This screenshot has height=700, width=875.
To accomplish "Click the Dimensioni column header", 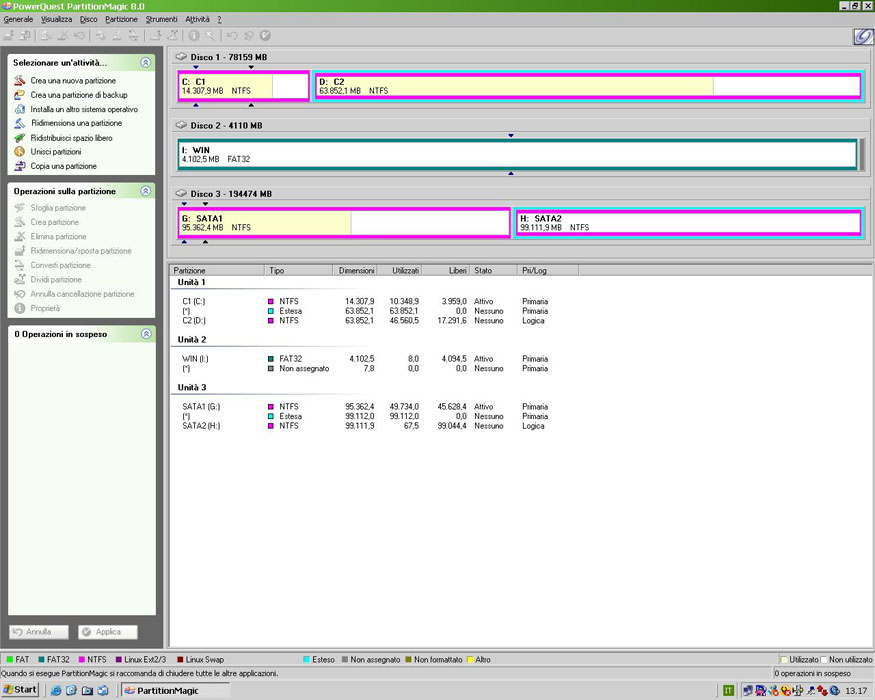I will click(354, 270).
